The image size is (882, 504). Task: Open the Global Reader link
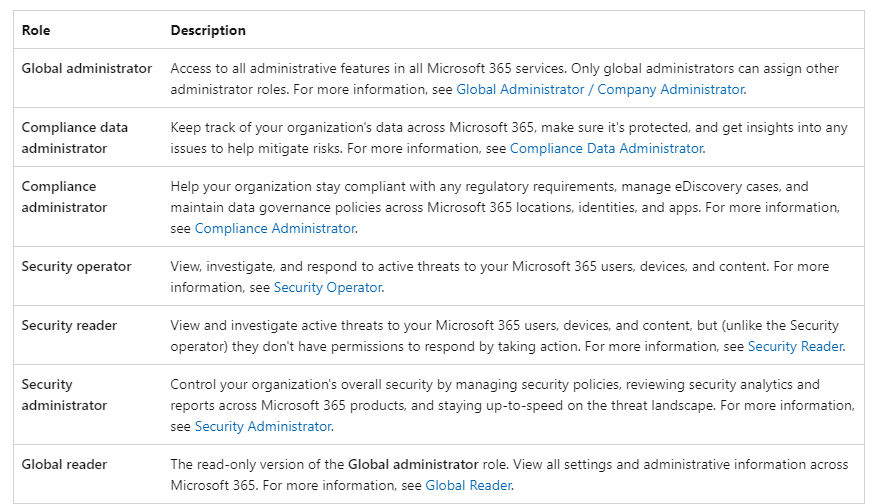click(x=469, y=485)
